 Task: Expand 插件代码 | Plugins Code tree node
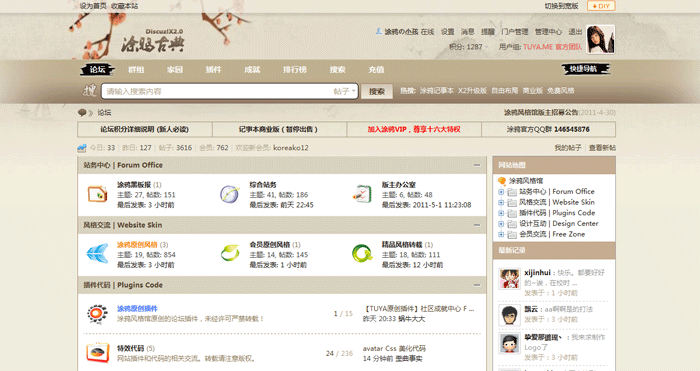click(x=501, y=213)
